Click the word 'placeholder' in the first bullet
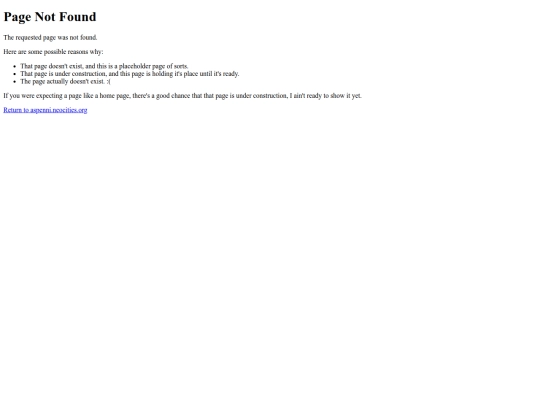 pyautogui.click(x=135, y=66)
